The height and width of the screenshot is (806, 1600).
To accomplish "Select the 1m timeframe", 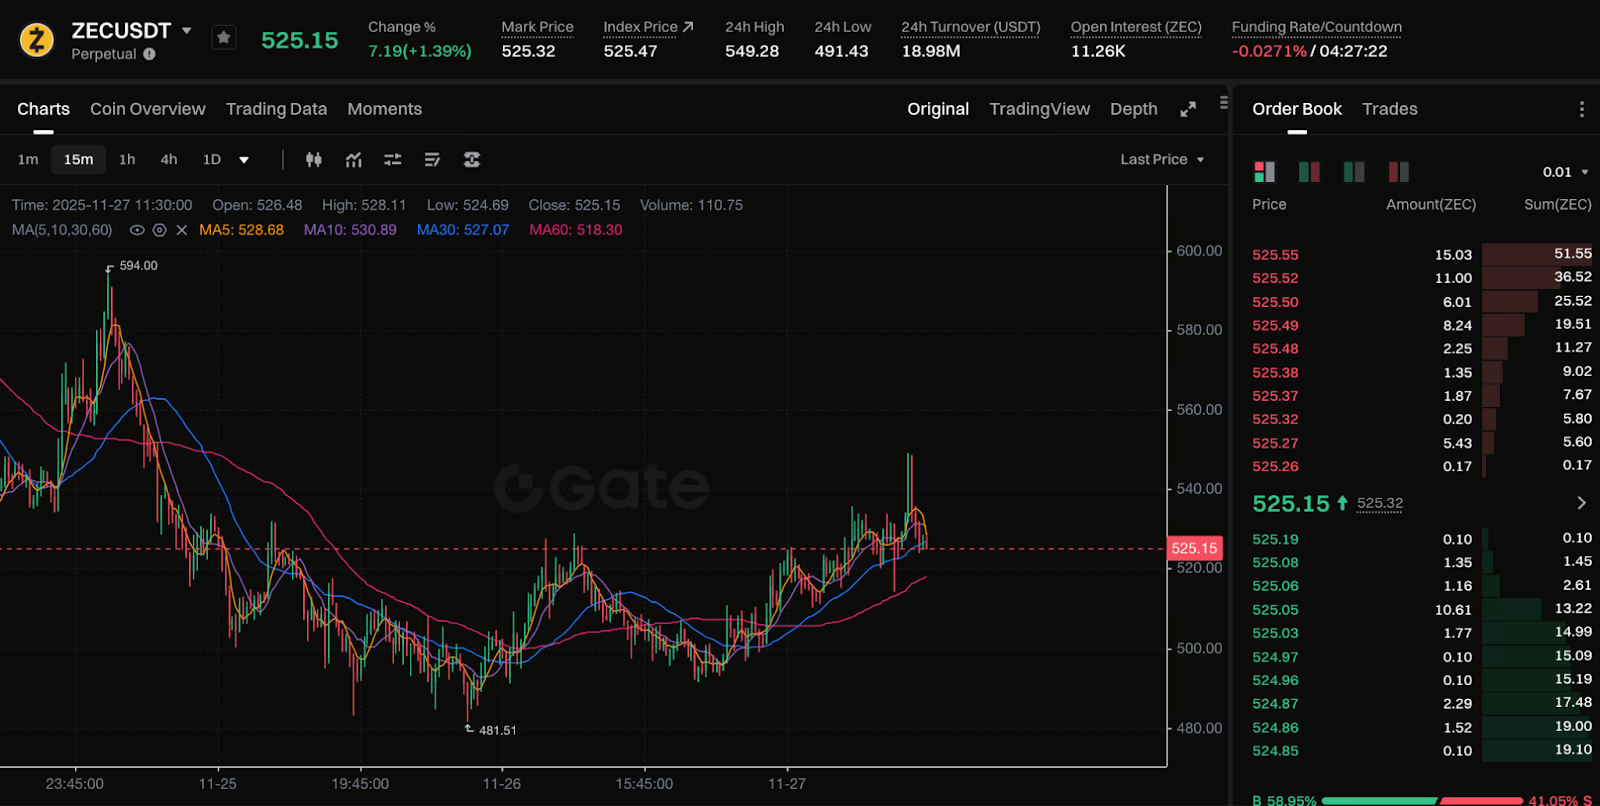I will (x=28, y=159).
